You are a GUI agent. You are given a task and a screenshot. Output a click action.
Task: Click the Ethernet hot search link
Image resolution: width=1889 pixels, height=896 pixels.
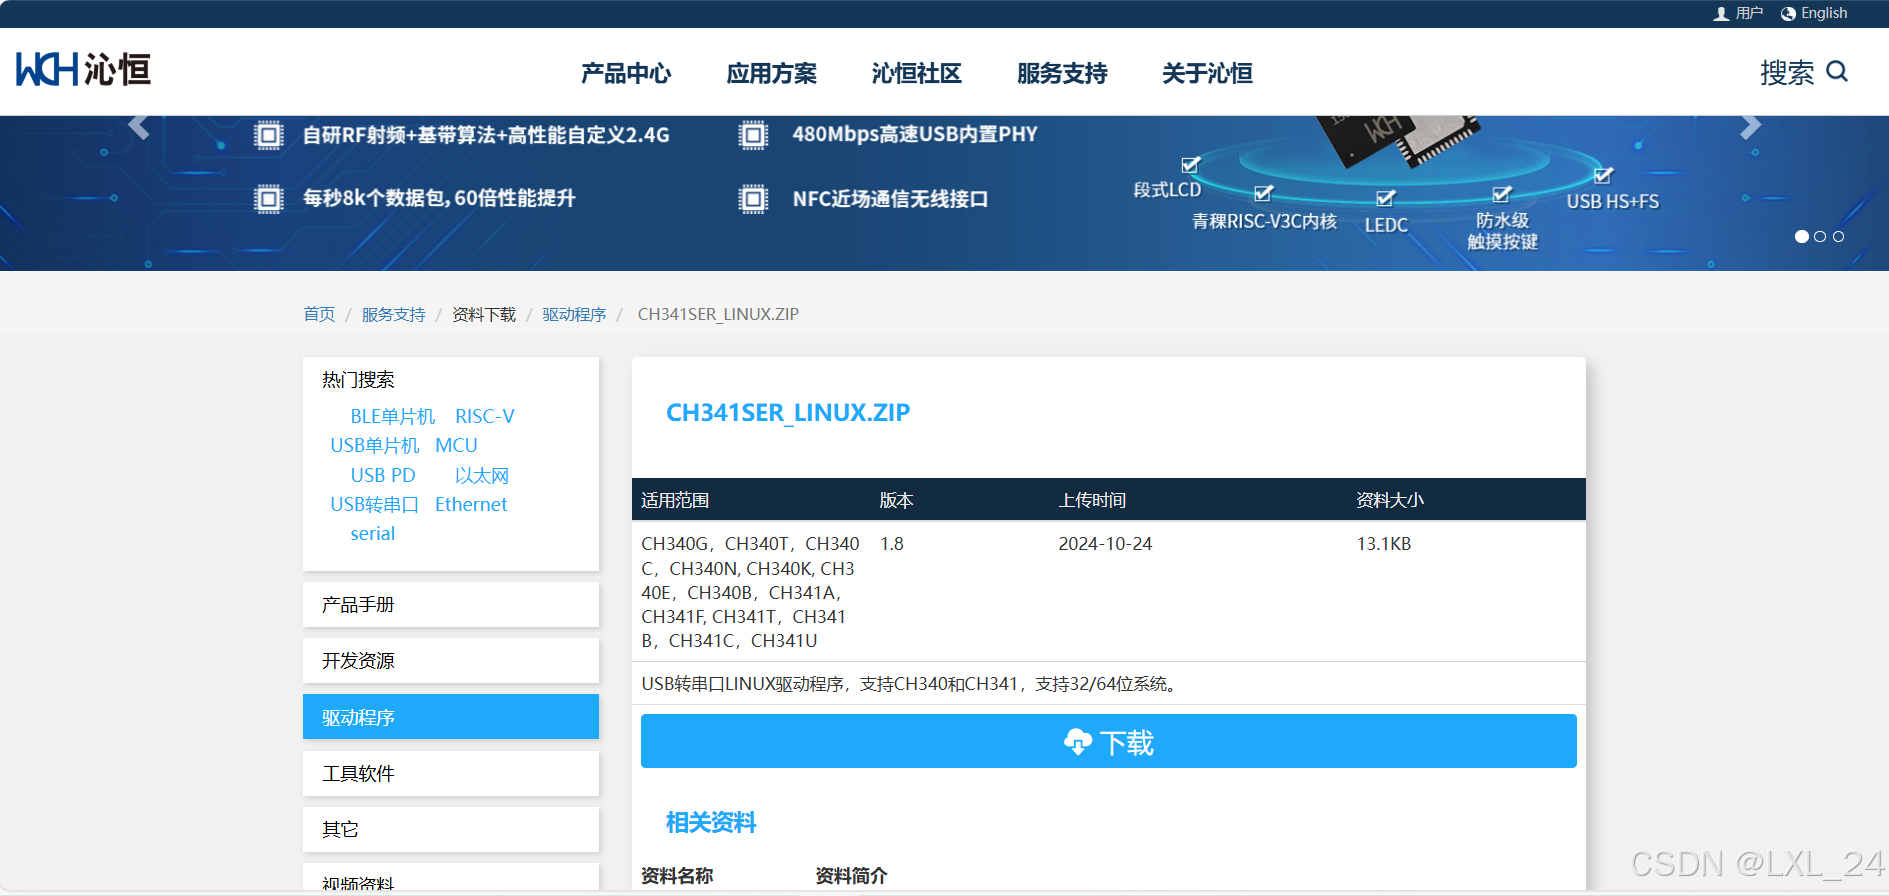(x=471, y=504)
